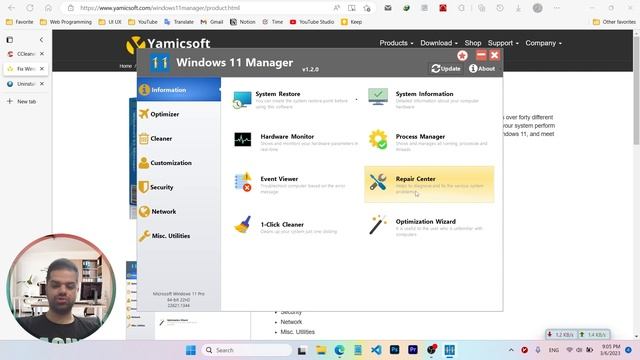Viewport: 640px width, 360px height.
Task: Start Optimization Wizard wand icon
Action: [x=378, y=224]
